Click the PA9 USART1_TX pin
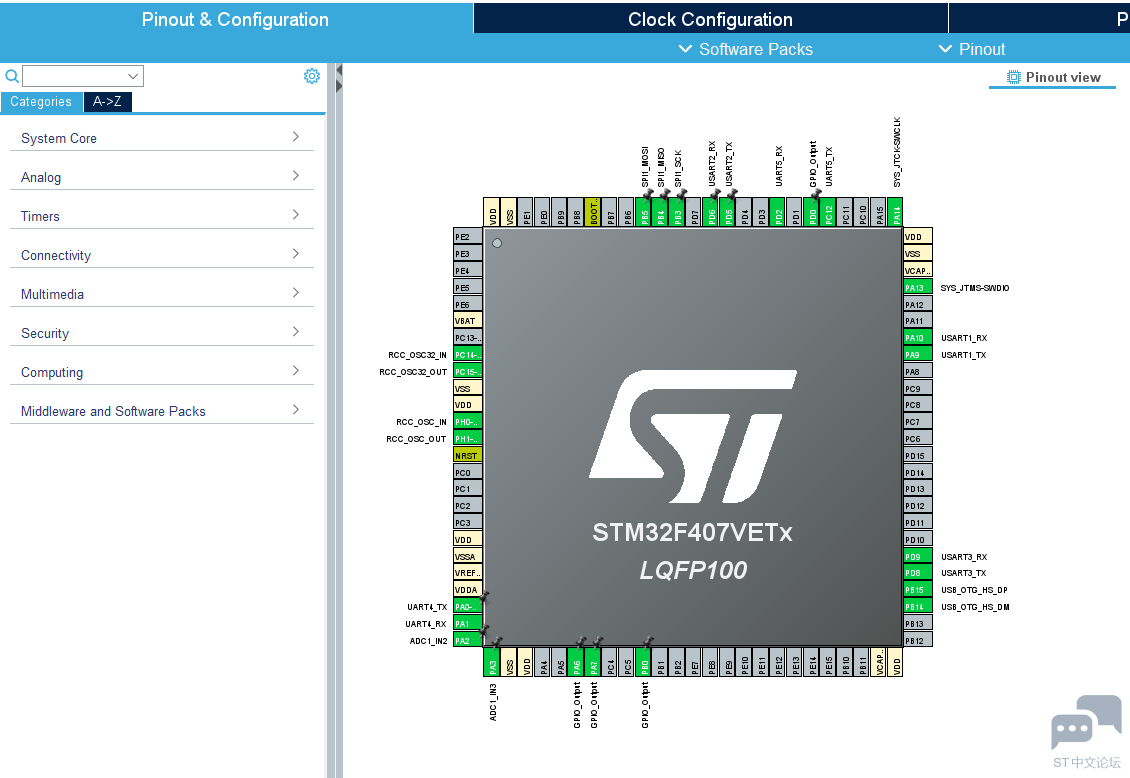 tap(917, 354)
